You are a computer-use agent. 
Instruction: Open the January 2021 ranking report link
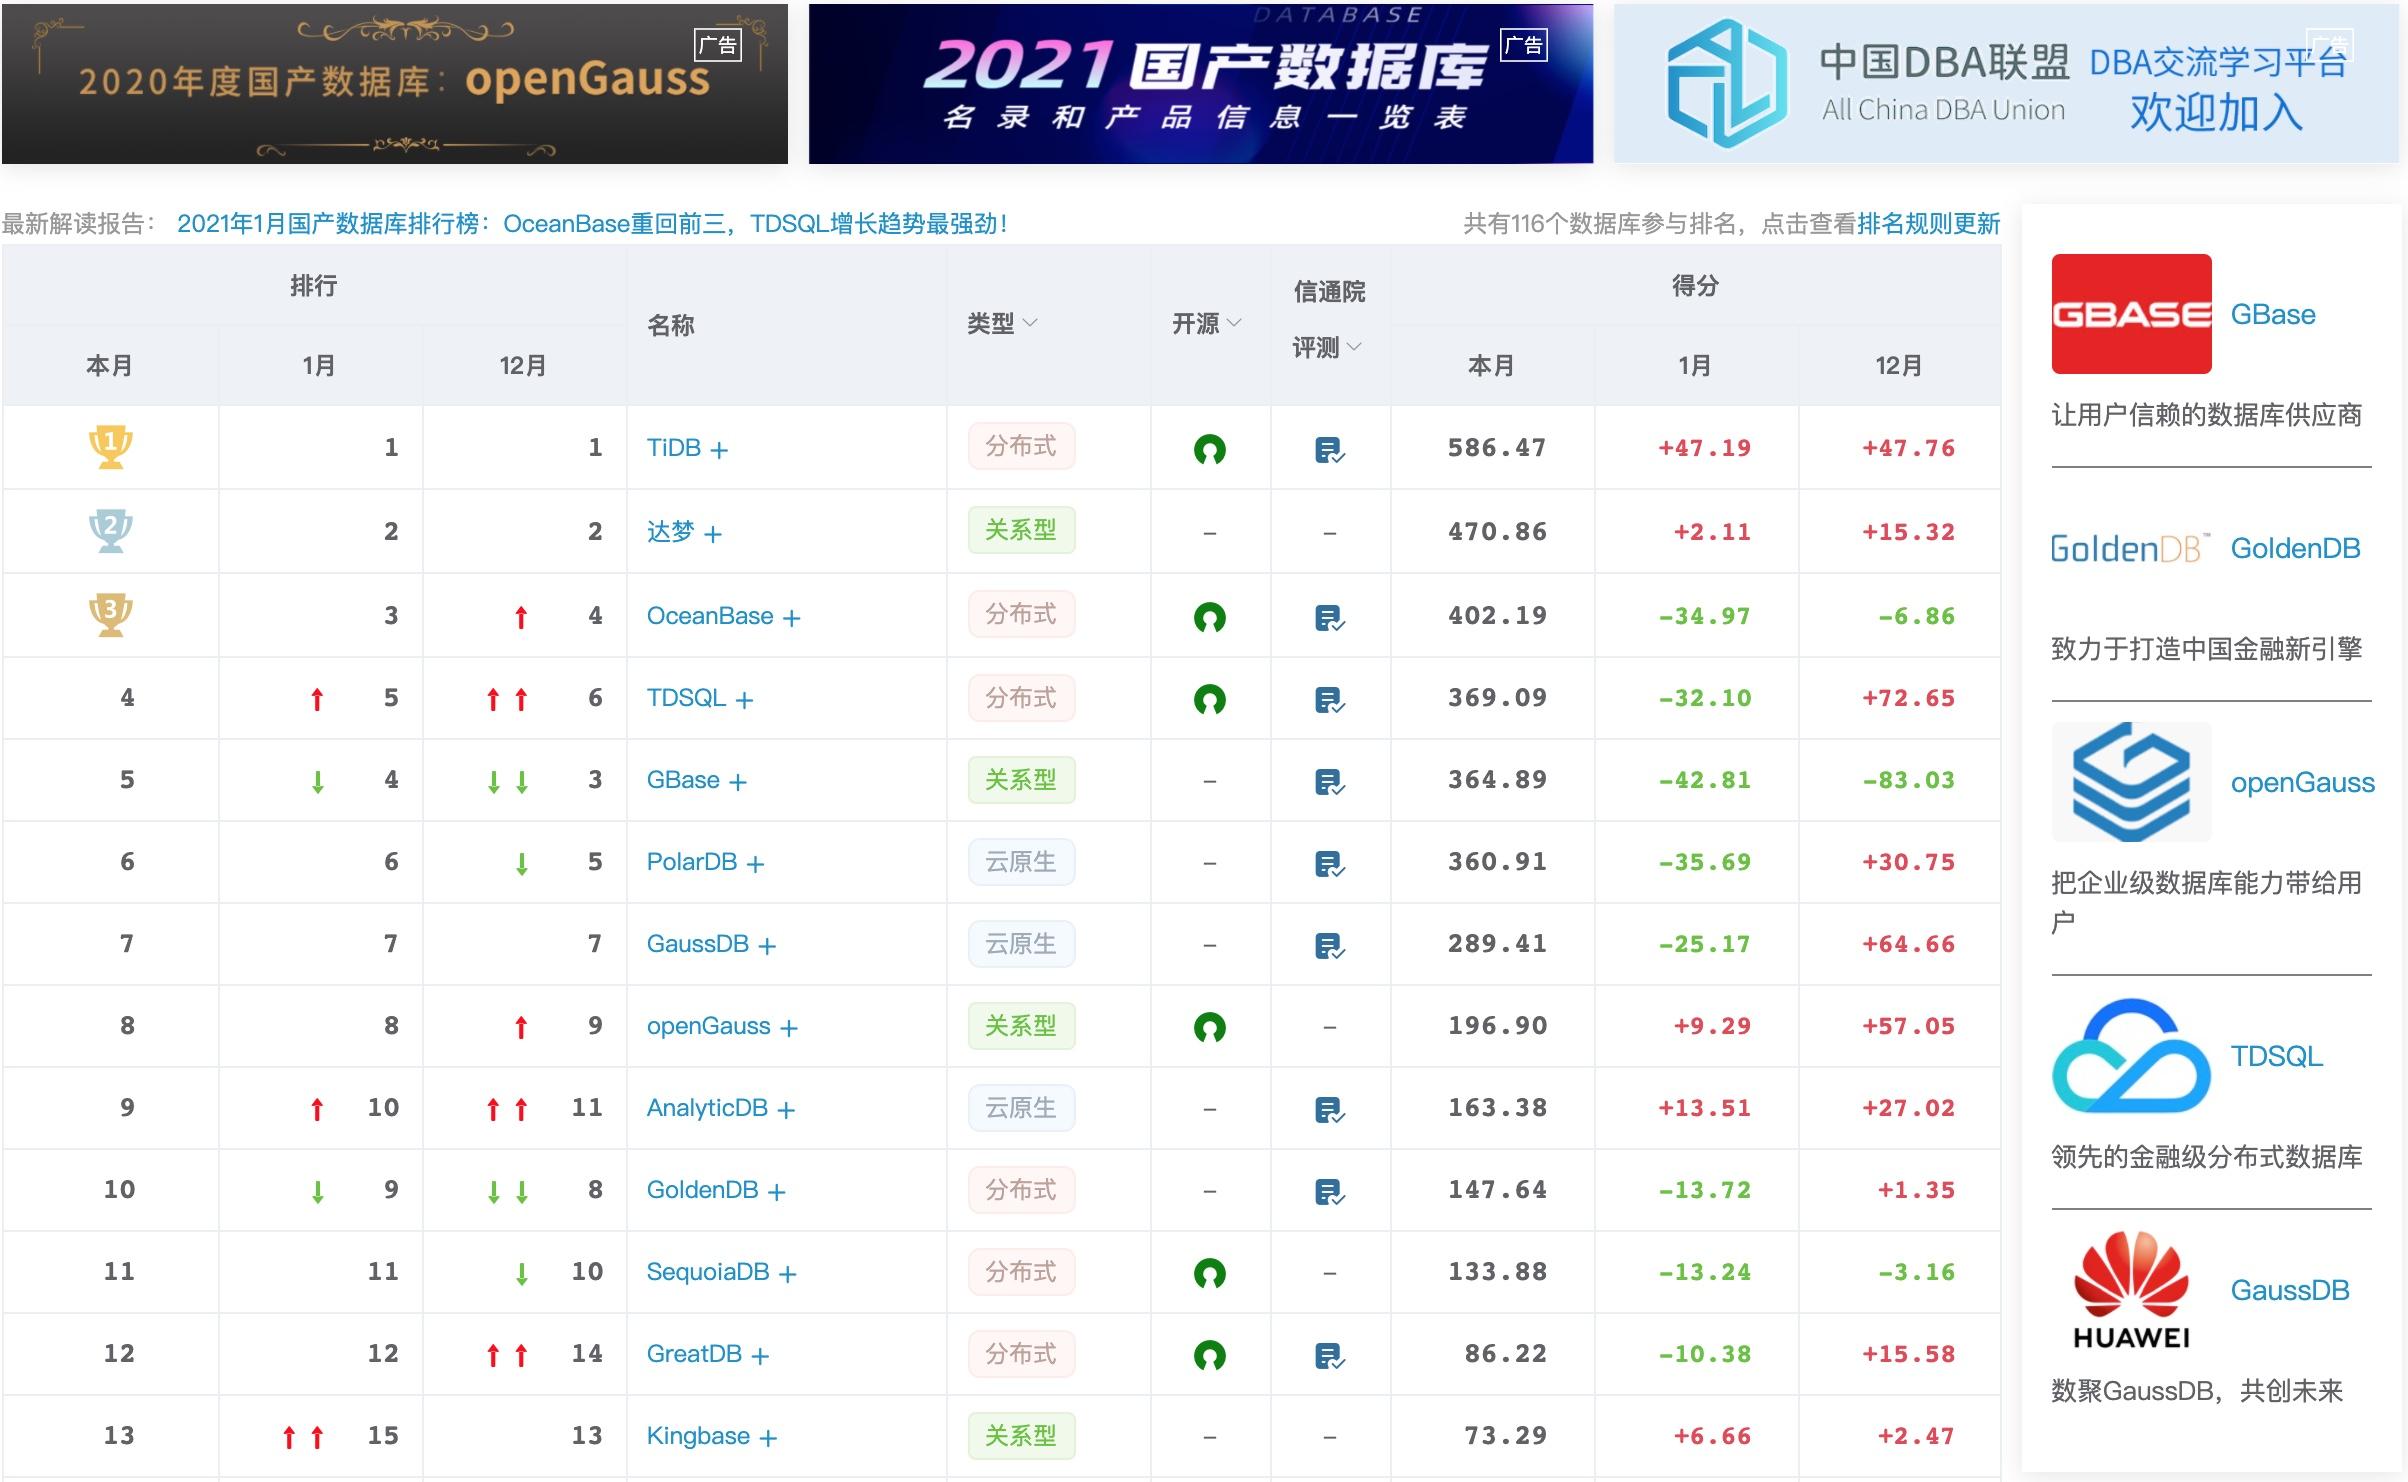pos(591,224)
